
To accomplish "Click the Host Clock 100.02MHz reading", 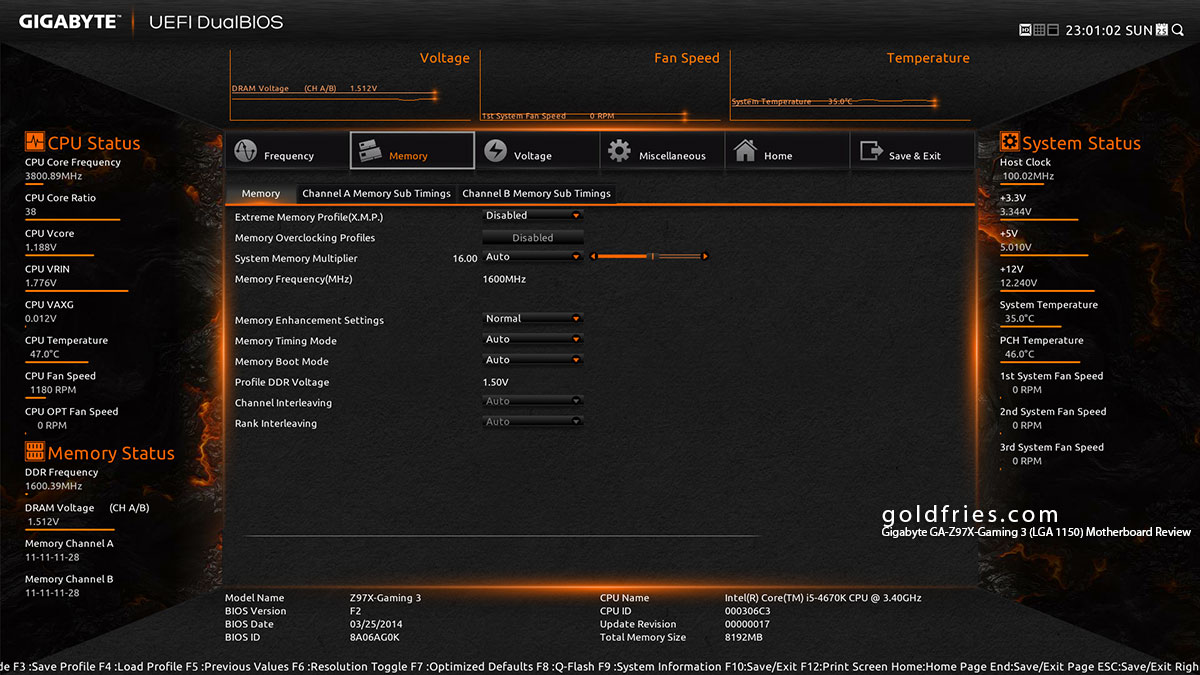I will [1029, 176].
